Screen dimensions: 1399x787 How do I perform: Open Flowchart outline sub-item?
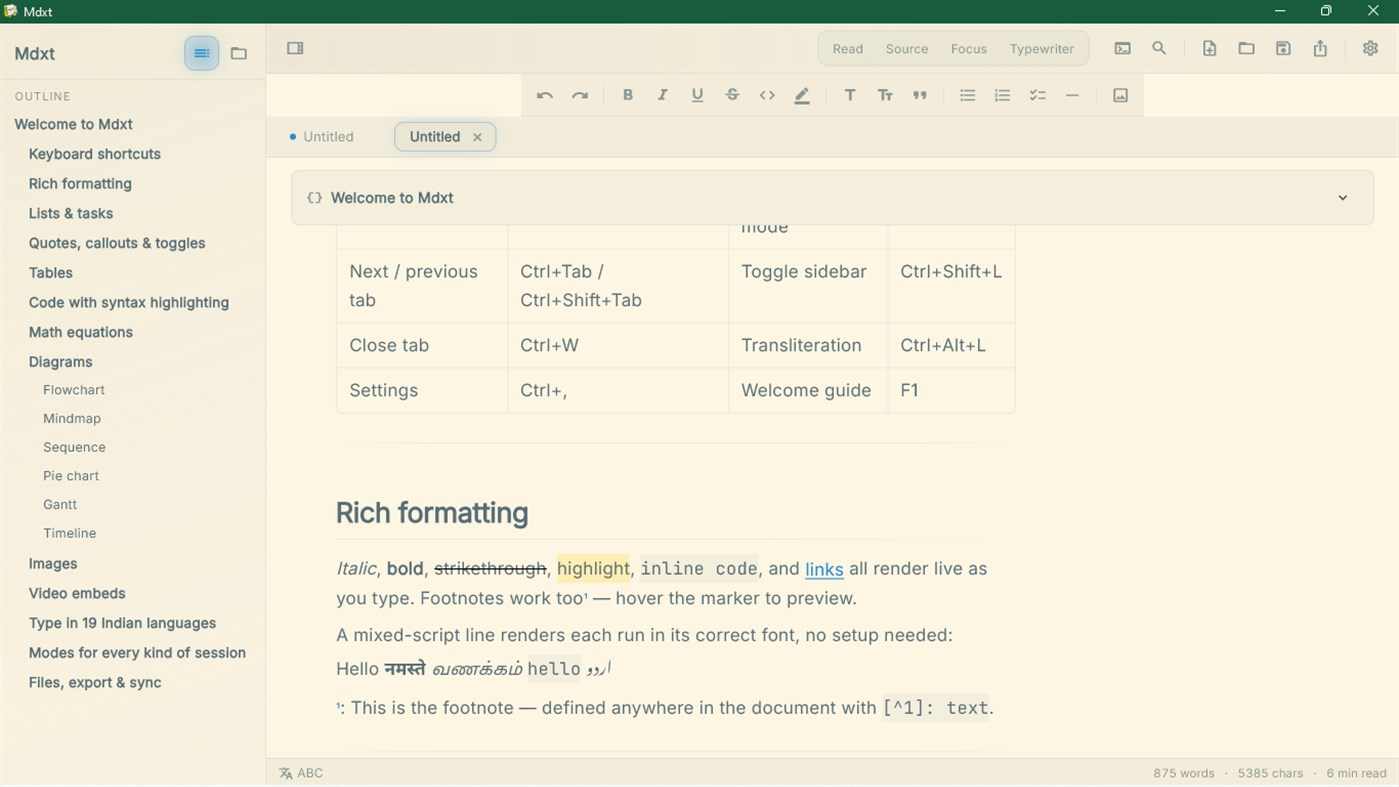pos(74,390)
